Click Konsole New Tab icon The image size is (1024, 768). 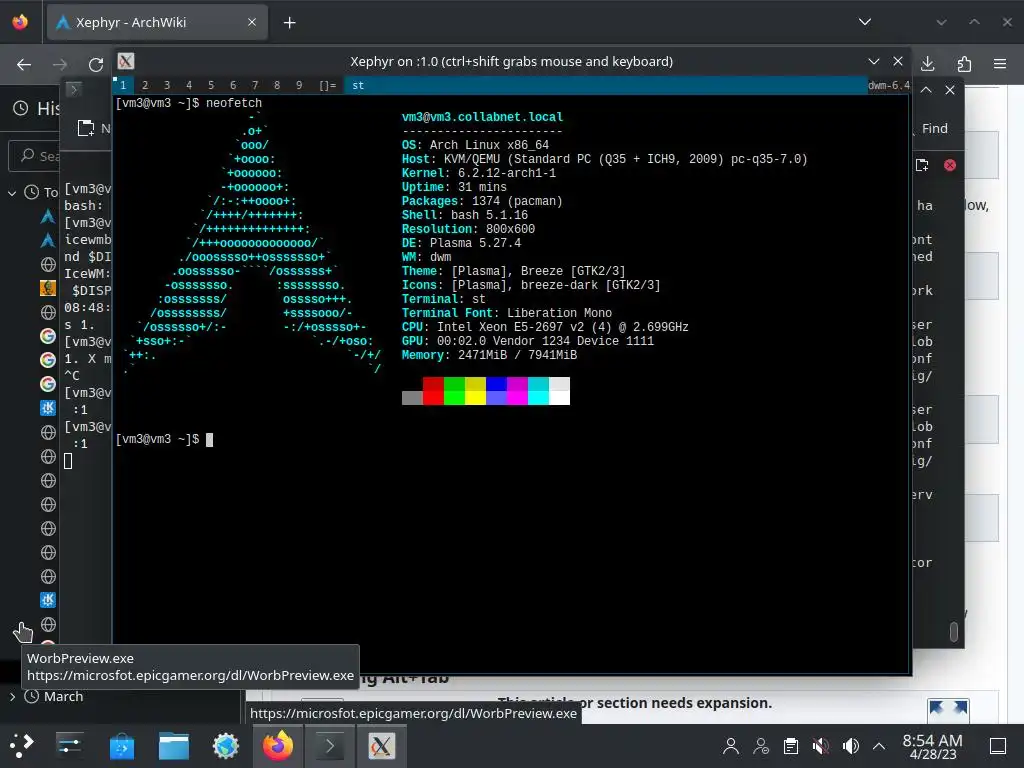(86, 128)
